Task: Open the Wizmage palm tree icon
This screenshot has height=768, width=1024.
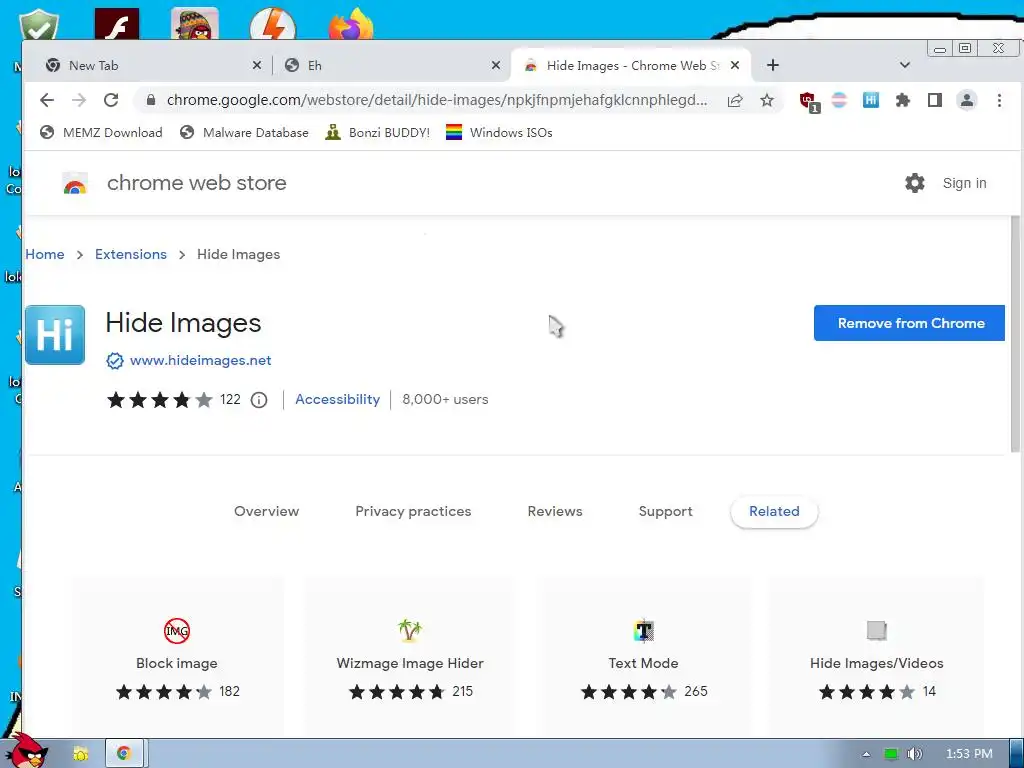Action: coord(410,630)
